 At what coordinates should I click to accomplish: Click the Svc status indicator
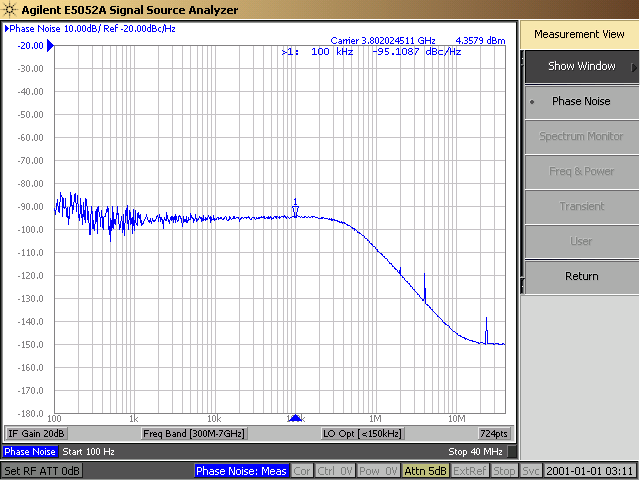pos(531,471)
